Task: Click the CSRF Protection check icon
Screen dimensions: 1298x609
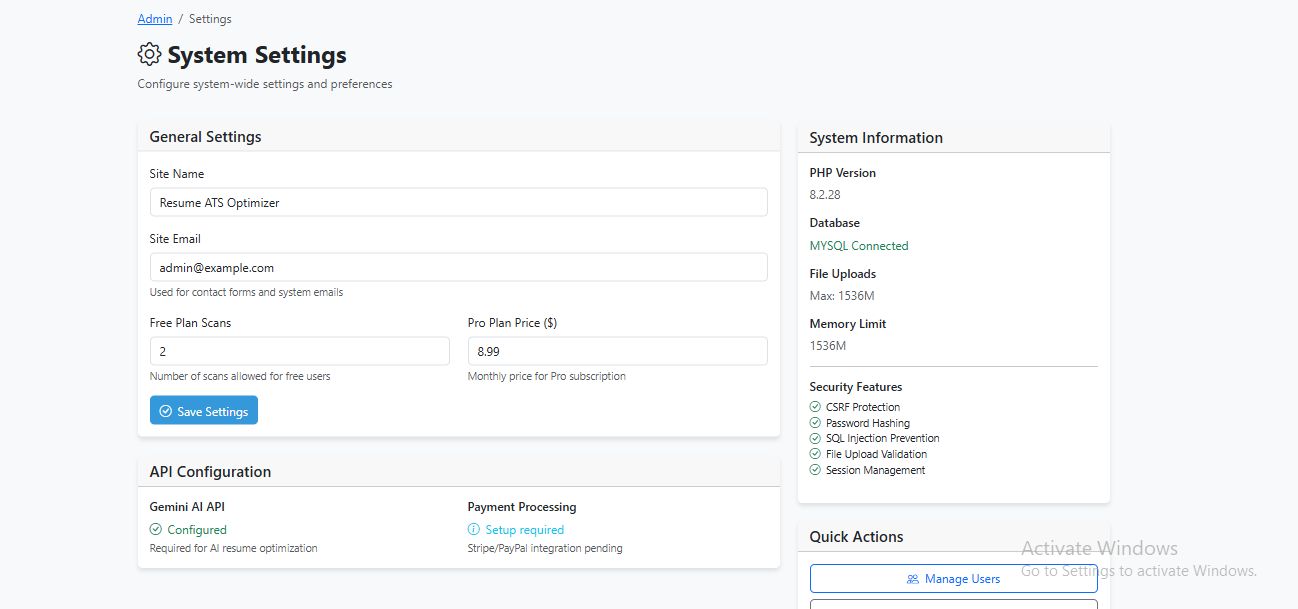Action: [815, 407]
